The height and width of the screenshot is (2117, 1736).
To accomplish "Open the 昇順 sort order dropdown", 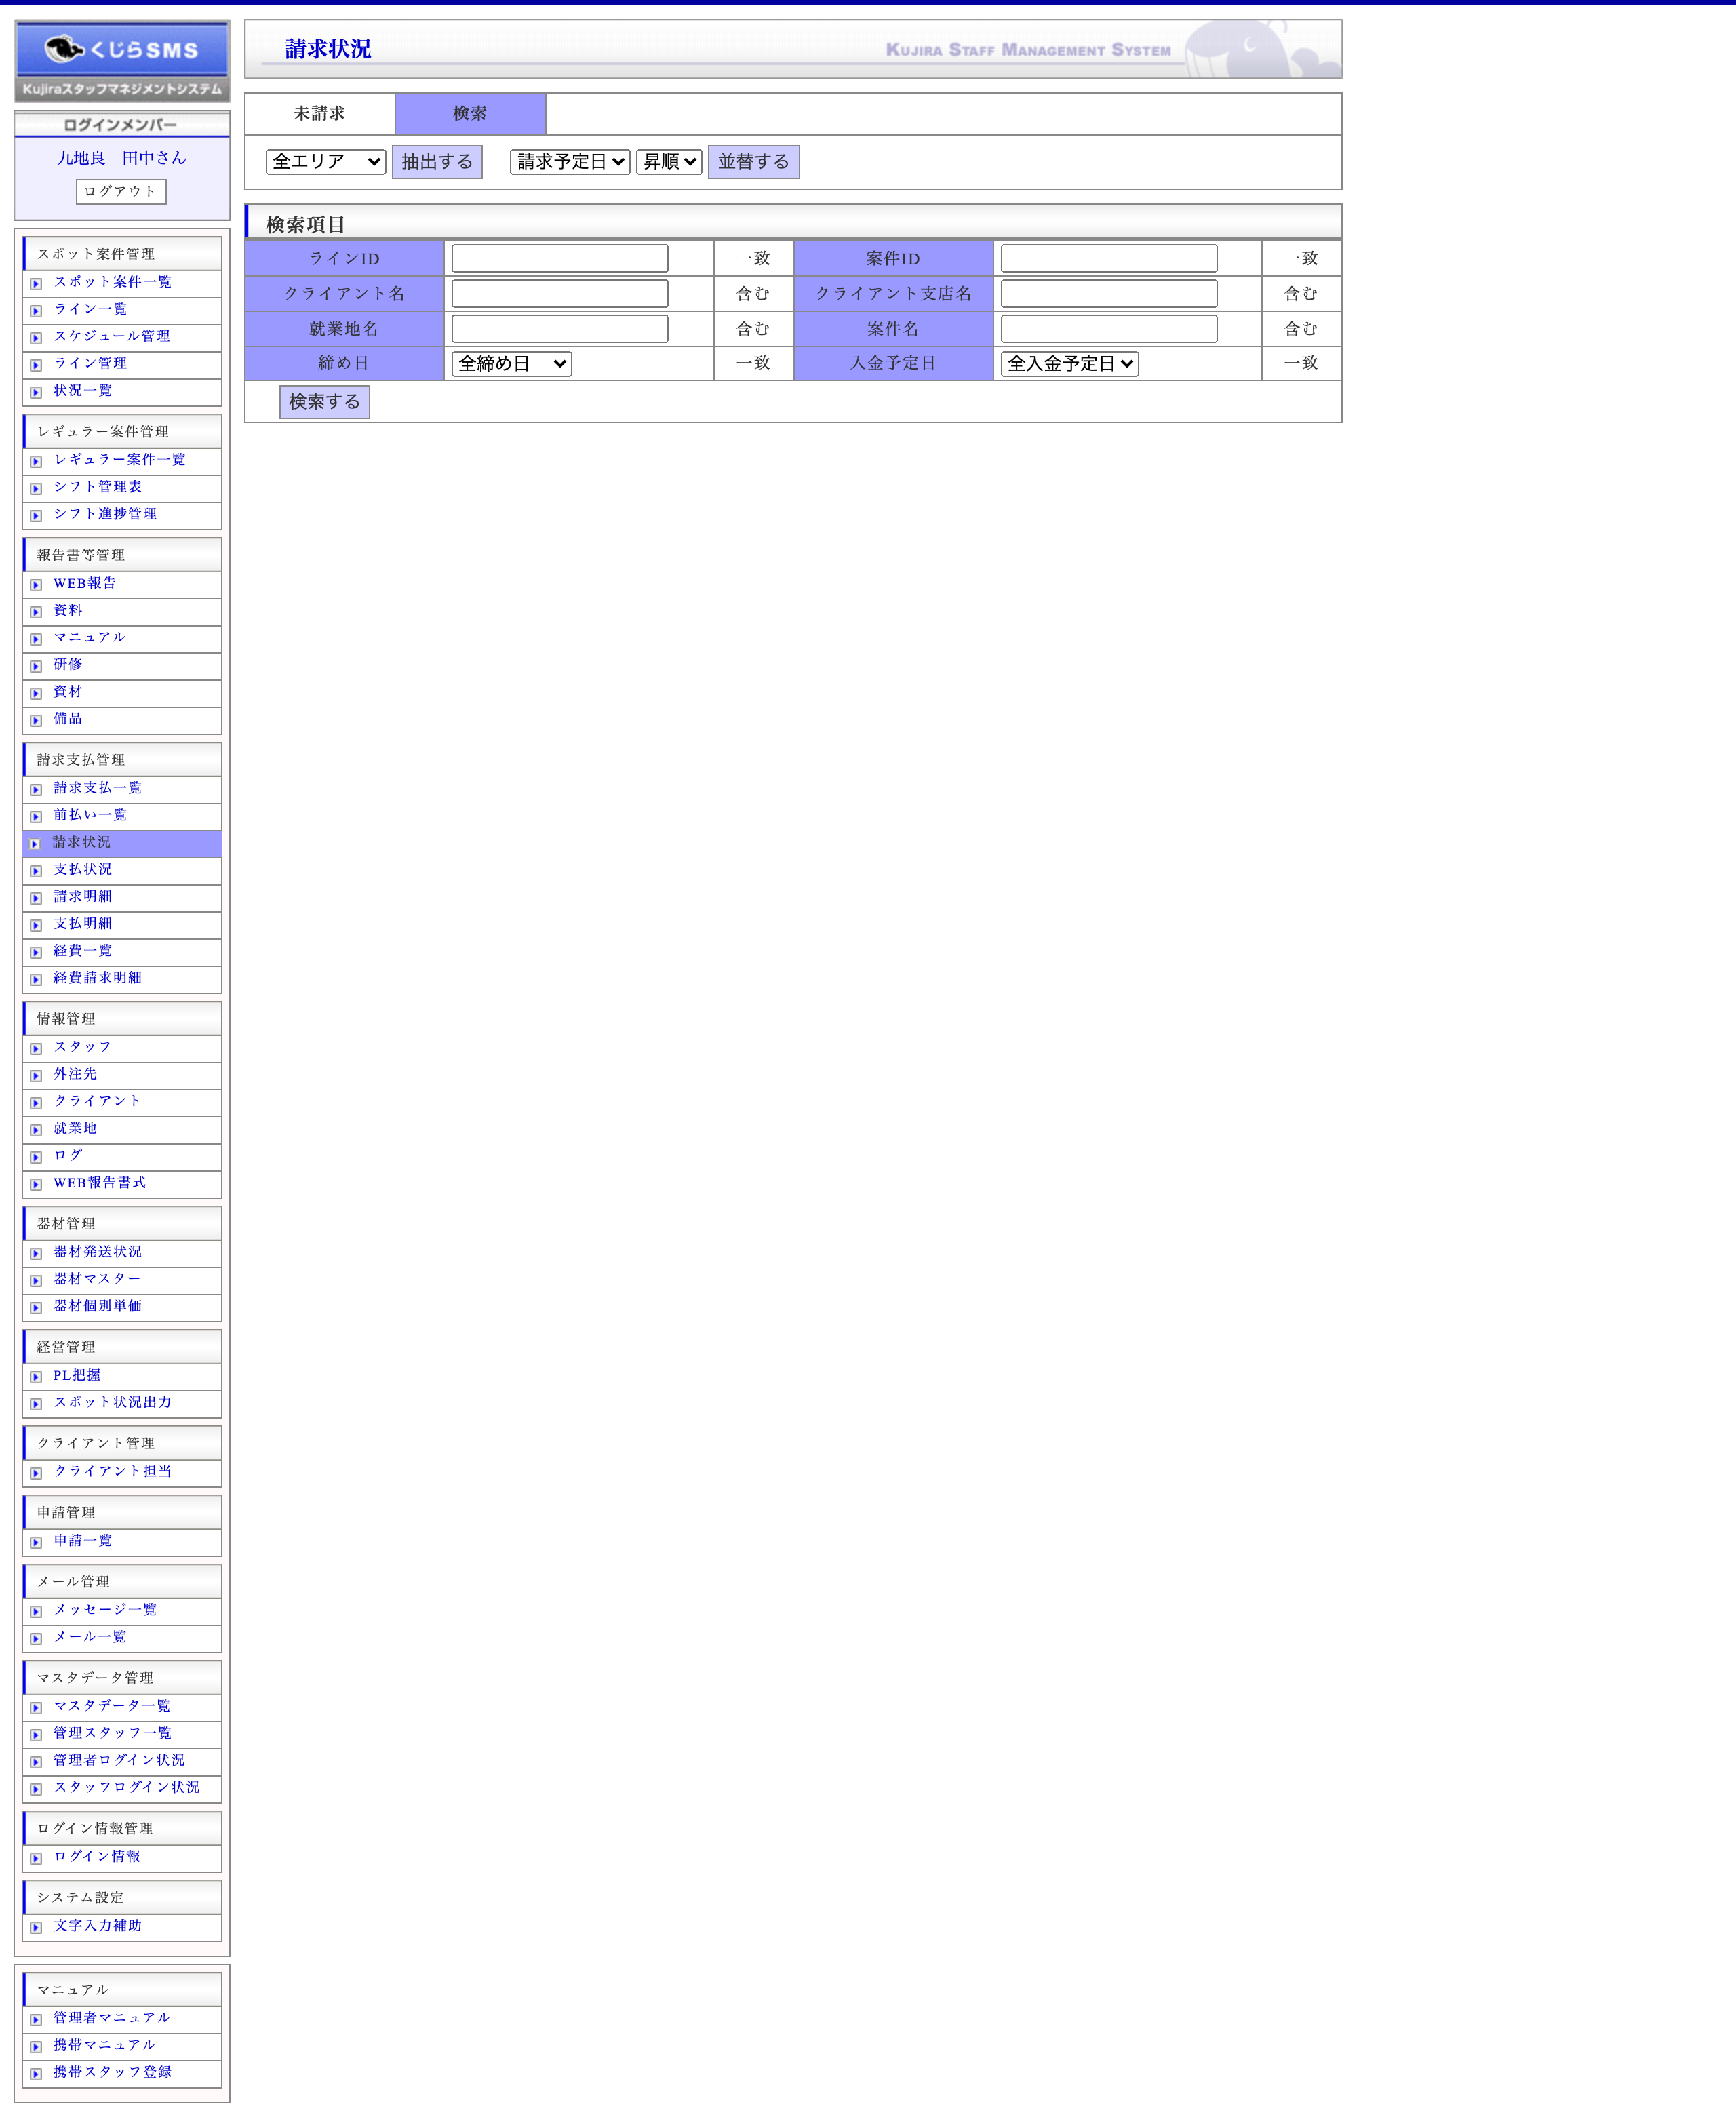I will (x=669, y=162).
